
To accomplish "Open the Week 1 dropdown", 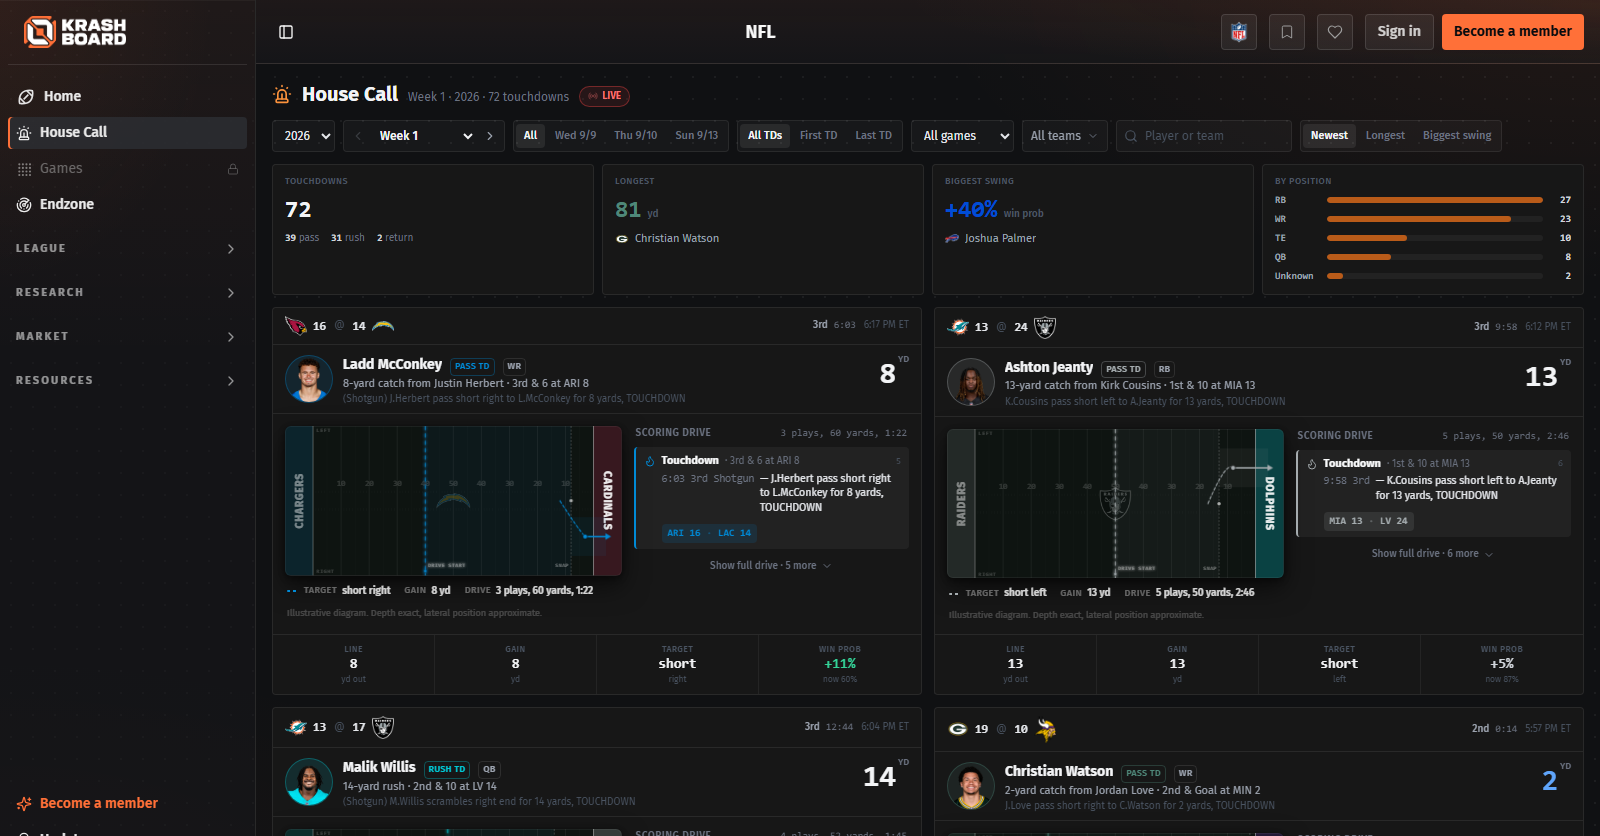I will point(426,136).
